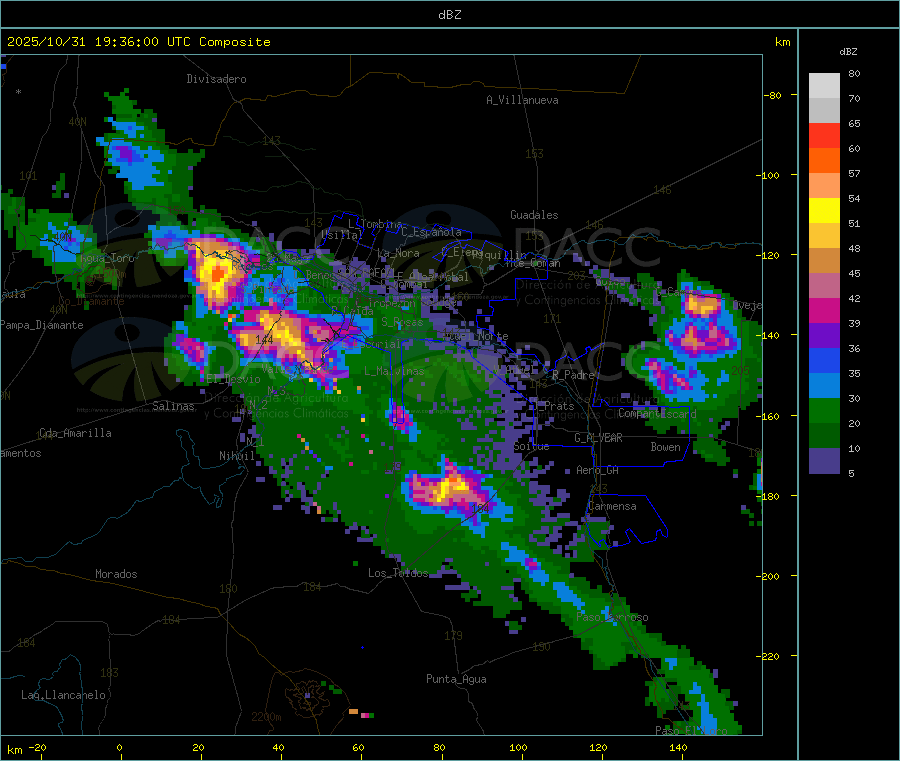Screen dimensions: 900x761
Task: Click the 2200m elevation label near the volcano
Action: pyautogui.click(x=266, y=717)
